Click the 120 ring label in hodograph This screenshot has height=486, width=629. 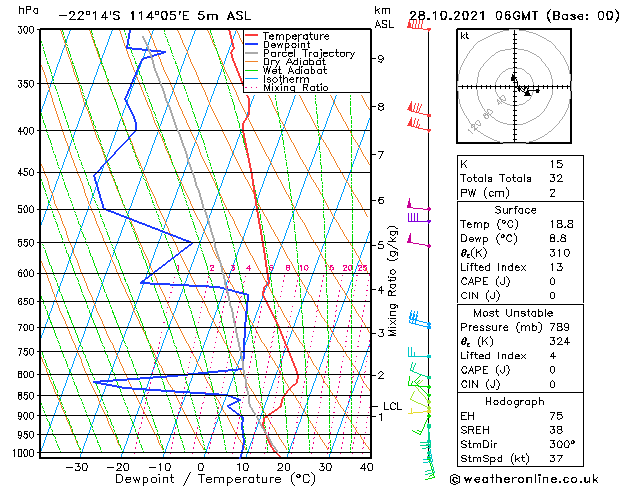(474, 127)
